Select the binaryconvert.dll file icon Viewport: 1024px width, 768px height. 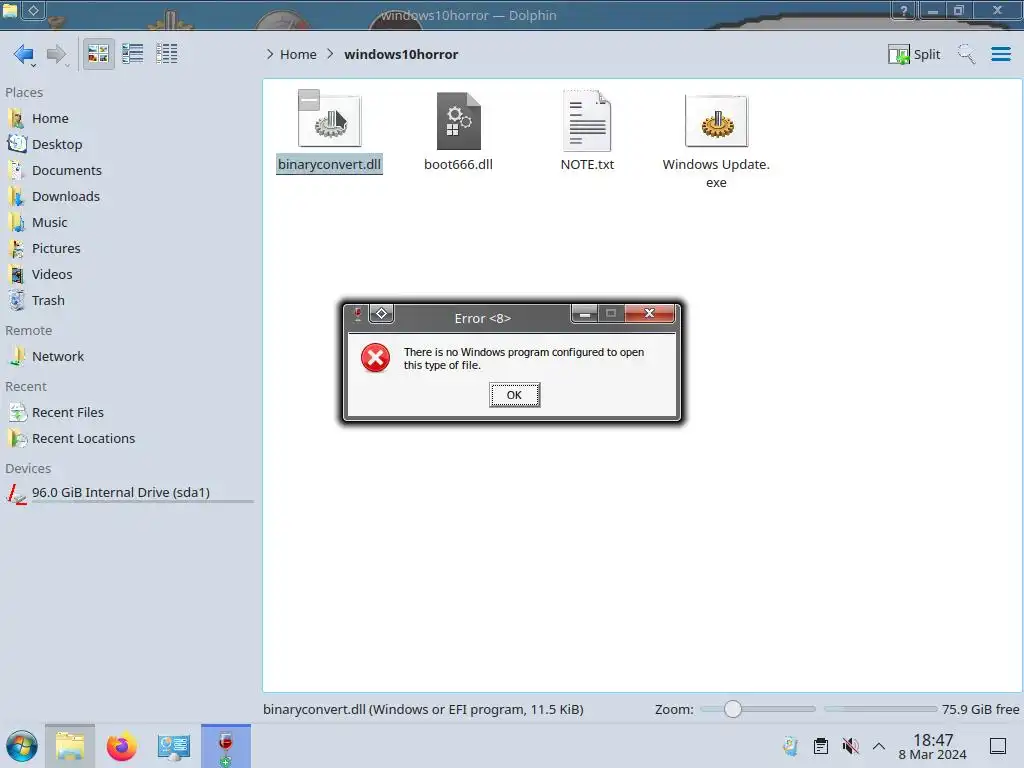pyautogui.click(x=330, y=121)
